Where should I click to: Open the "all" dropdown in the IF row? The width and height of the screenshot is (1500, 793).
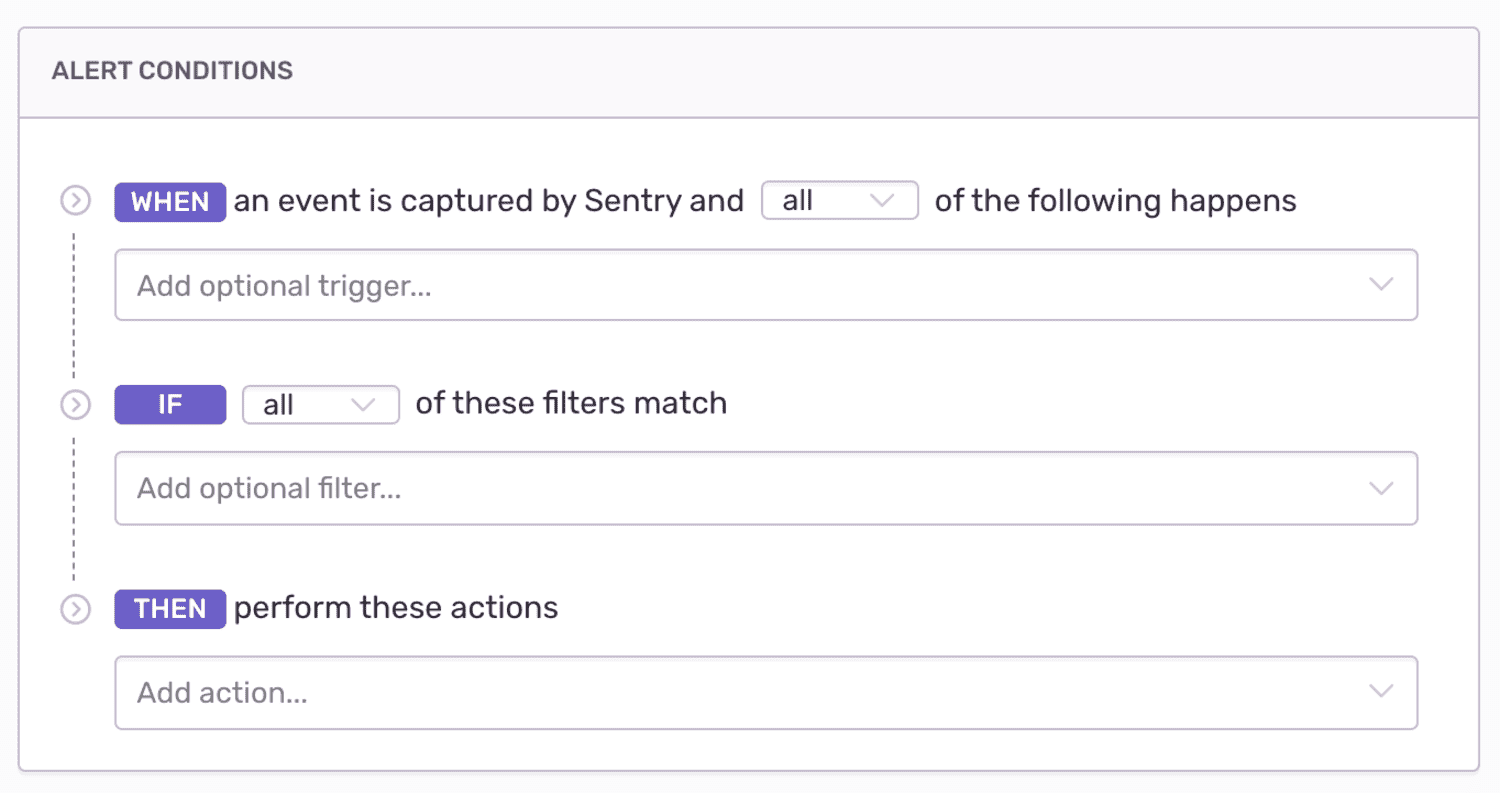tap(320, 405)
